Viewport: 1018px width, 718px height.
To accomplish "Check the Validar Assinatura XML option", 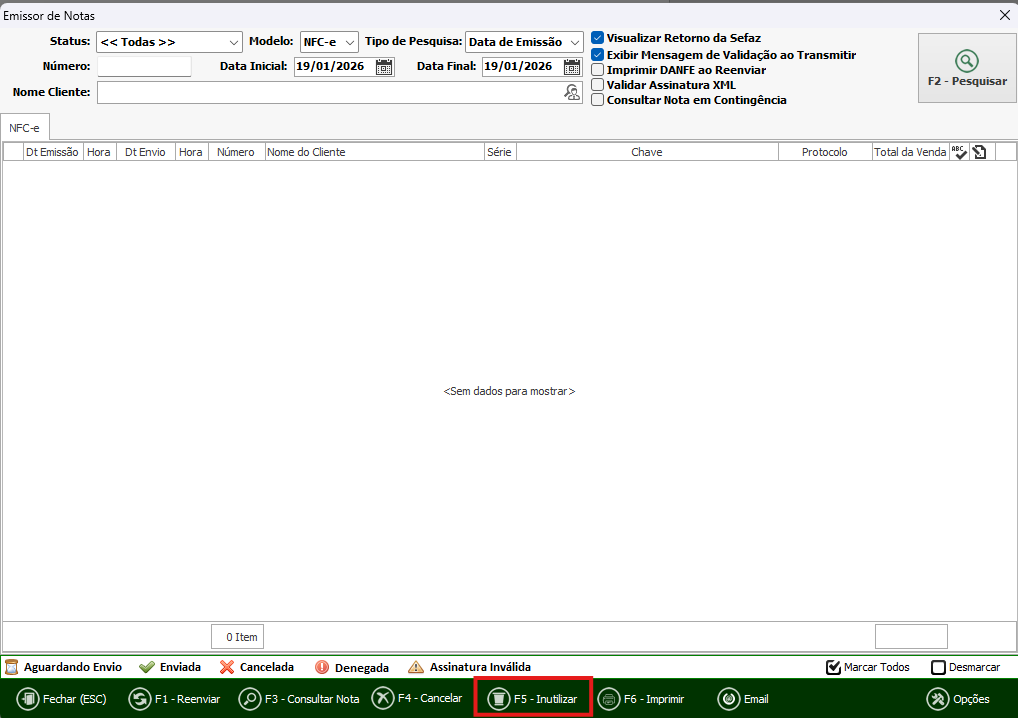I will (x=598, y=85).
